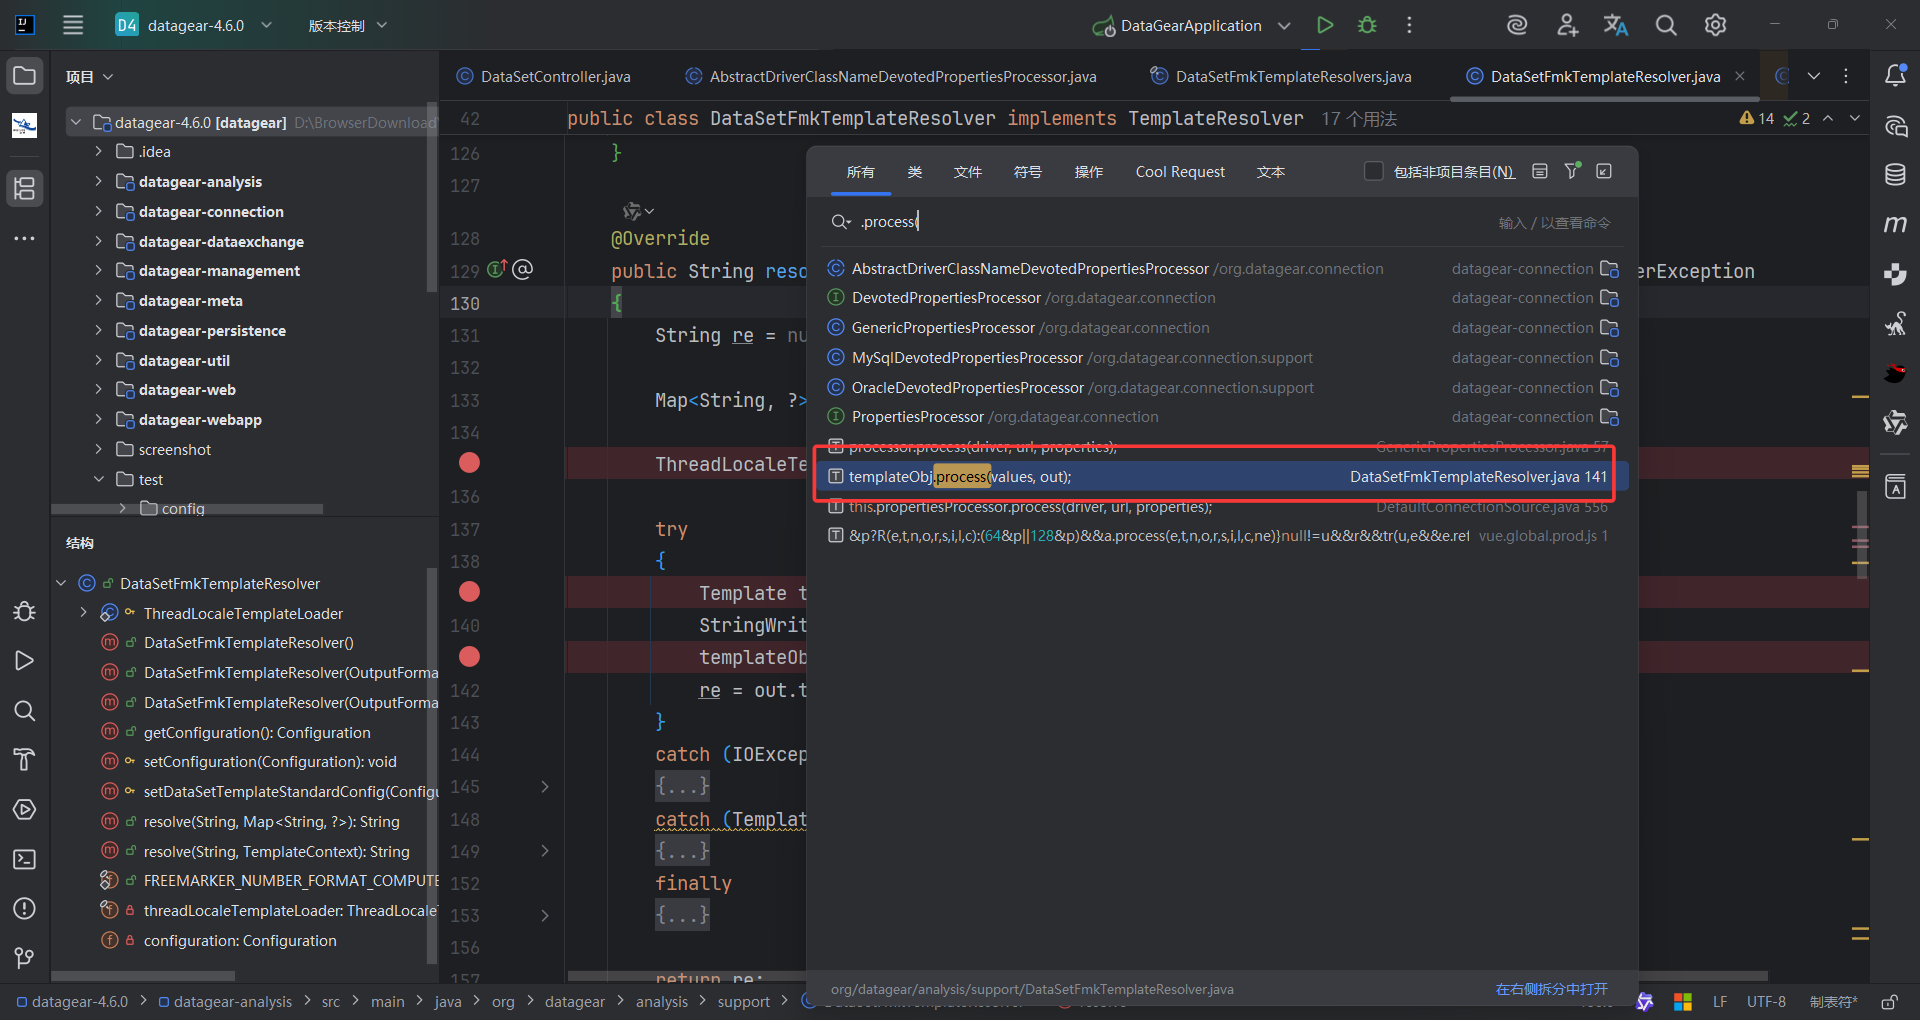Open the Find tool window magnifier on left bar
This screenshot has height=1020, width=1920.
25,711
